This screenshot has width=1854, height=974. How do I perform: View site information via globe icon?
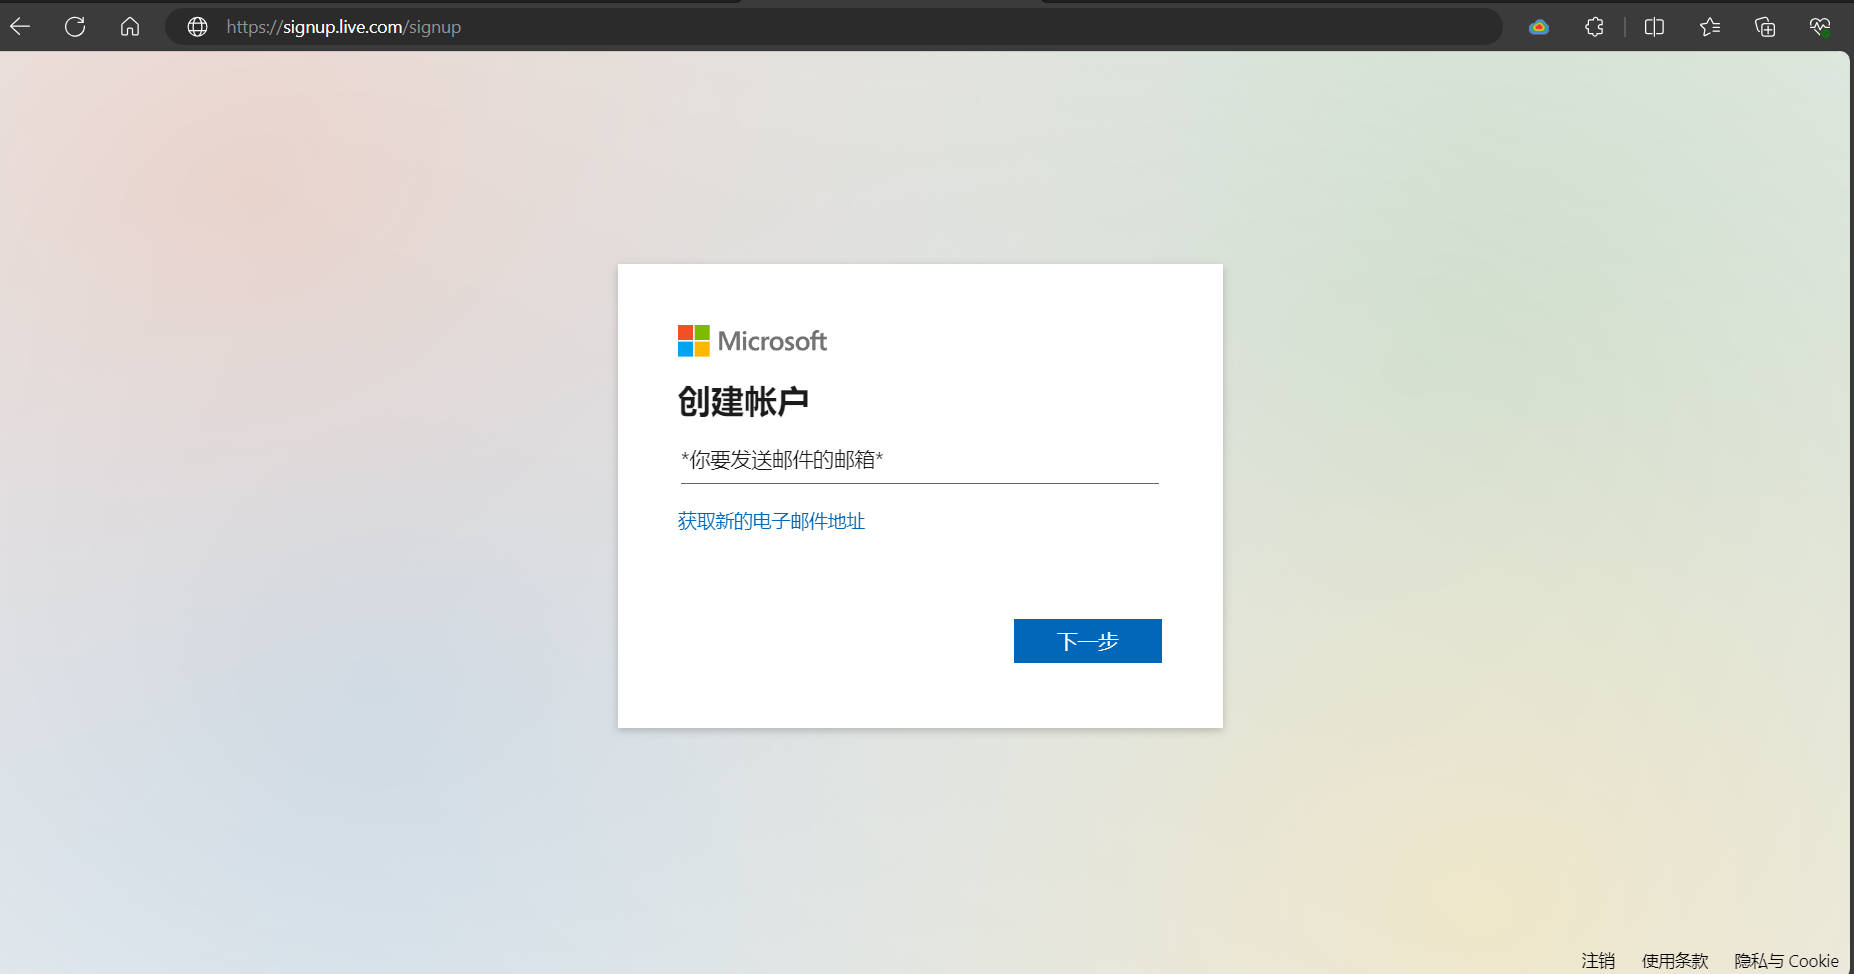tap(198, 27)
